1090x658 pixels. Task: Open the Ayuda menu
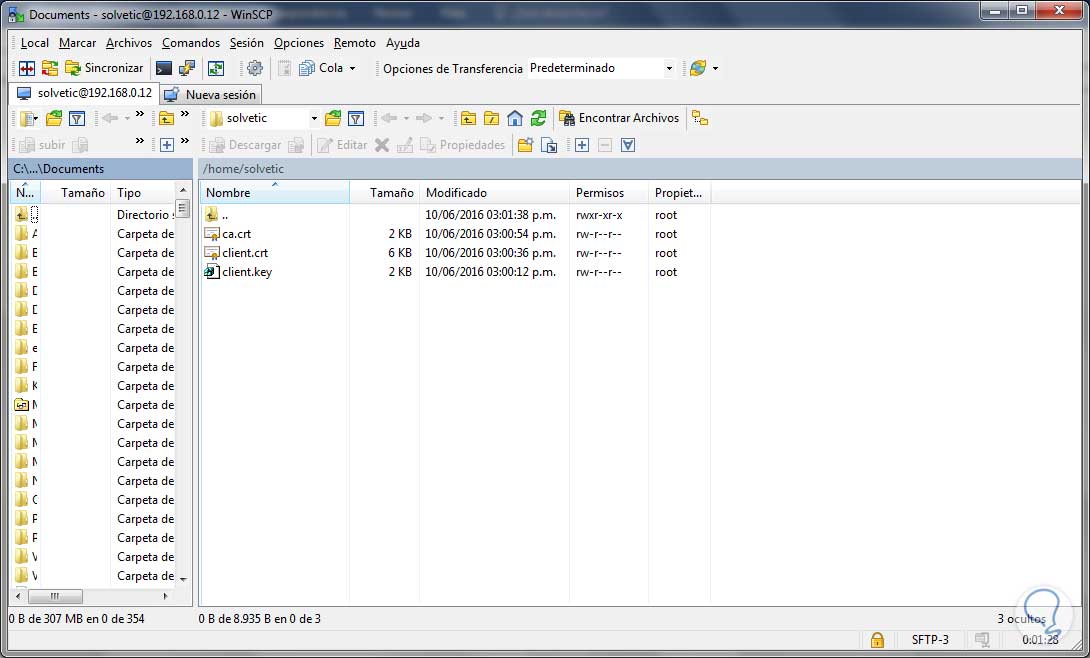[402, 43]
